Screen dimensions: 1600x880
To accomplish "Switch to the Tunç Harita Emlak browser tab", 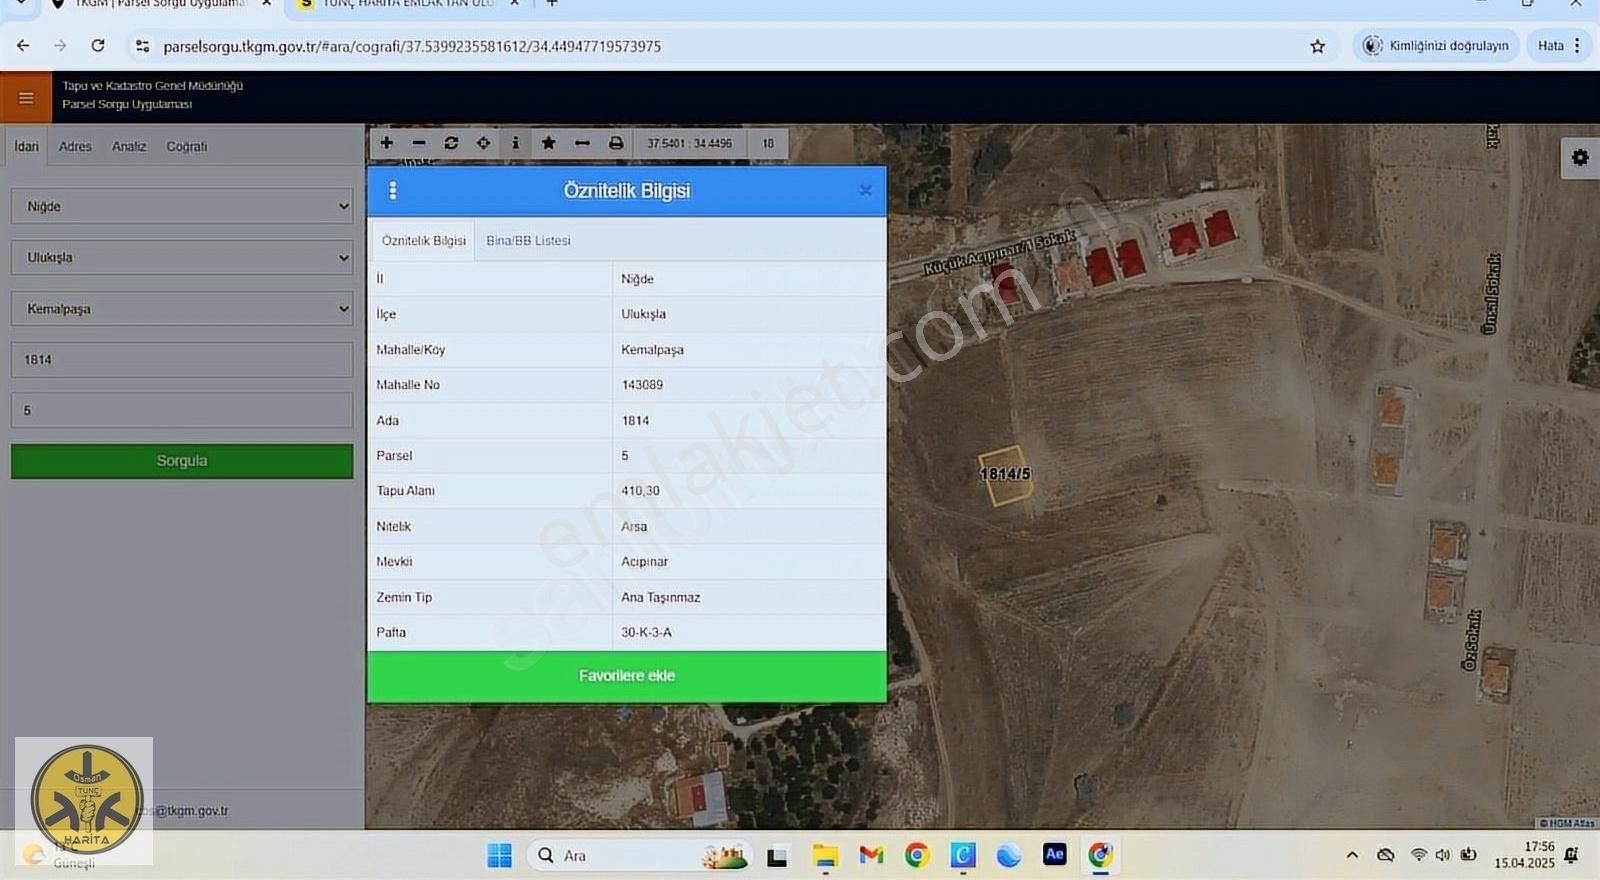I will tap(410, 4).
